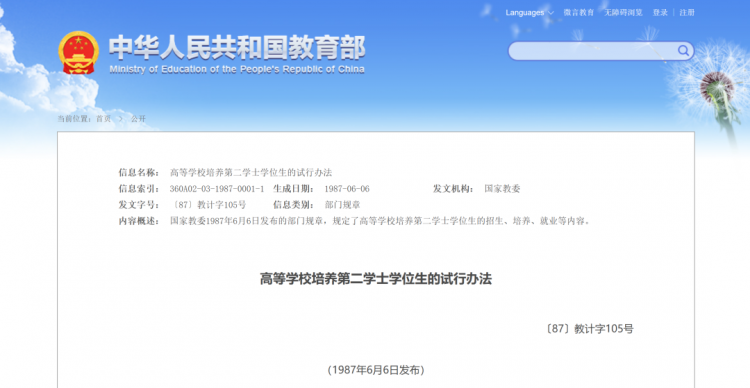The height and width of the screenshot is (388, 750).
Task: Select 公开 in the breadcrumb trail
Action: click(x=138, y=119)
